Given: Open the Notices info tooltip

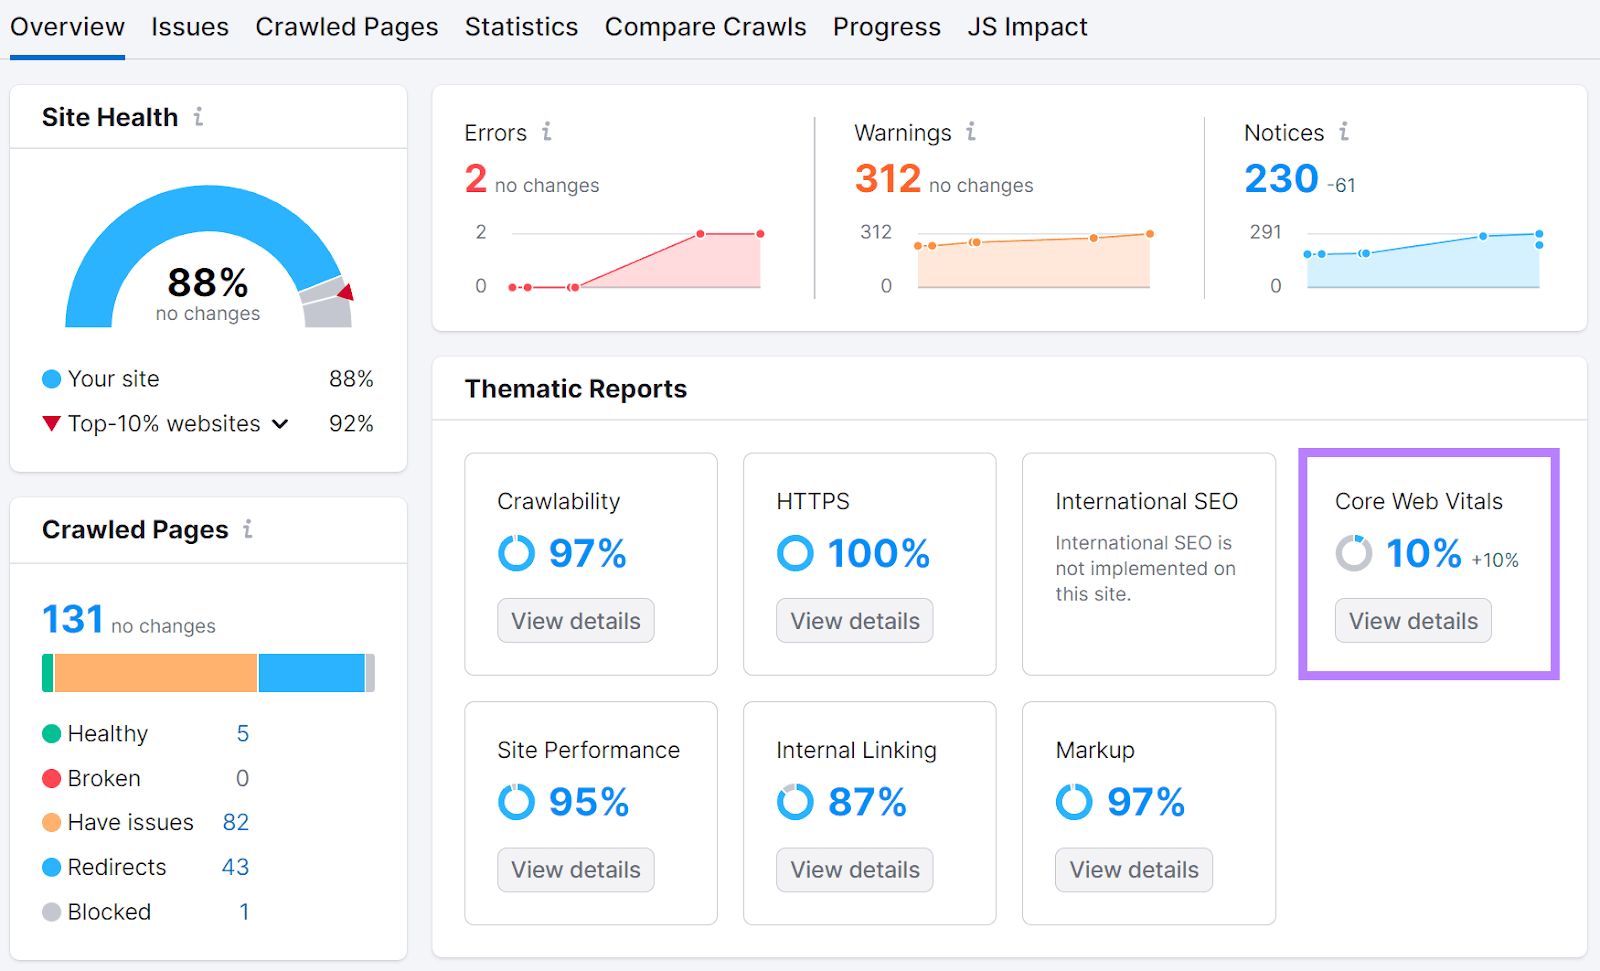Looking at the screenshot, I should click(x=1344, y=132).
